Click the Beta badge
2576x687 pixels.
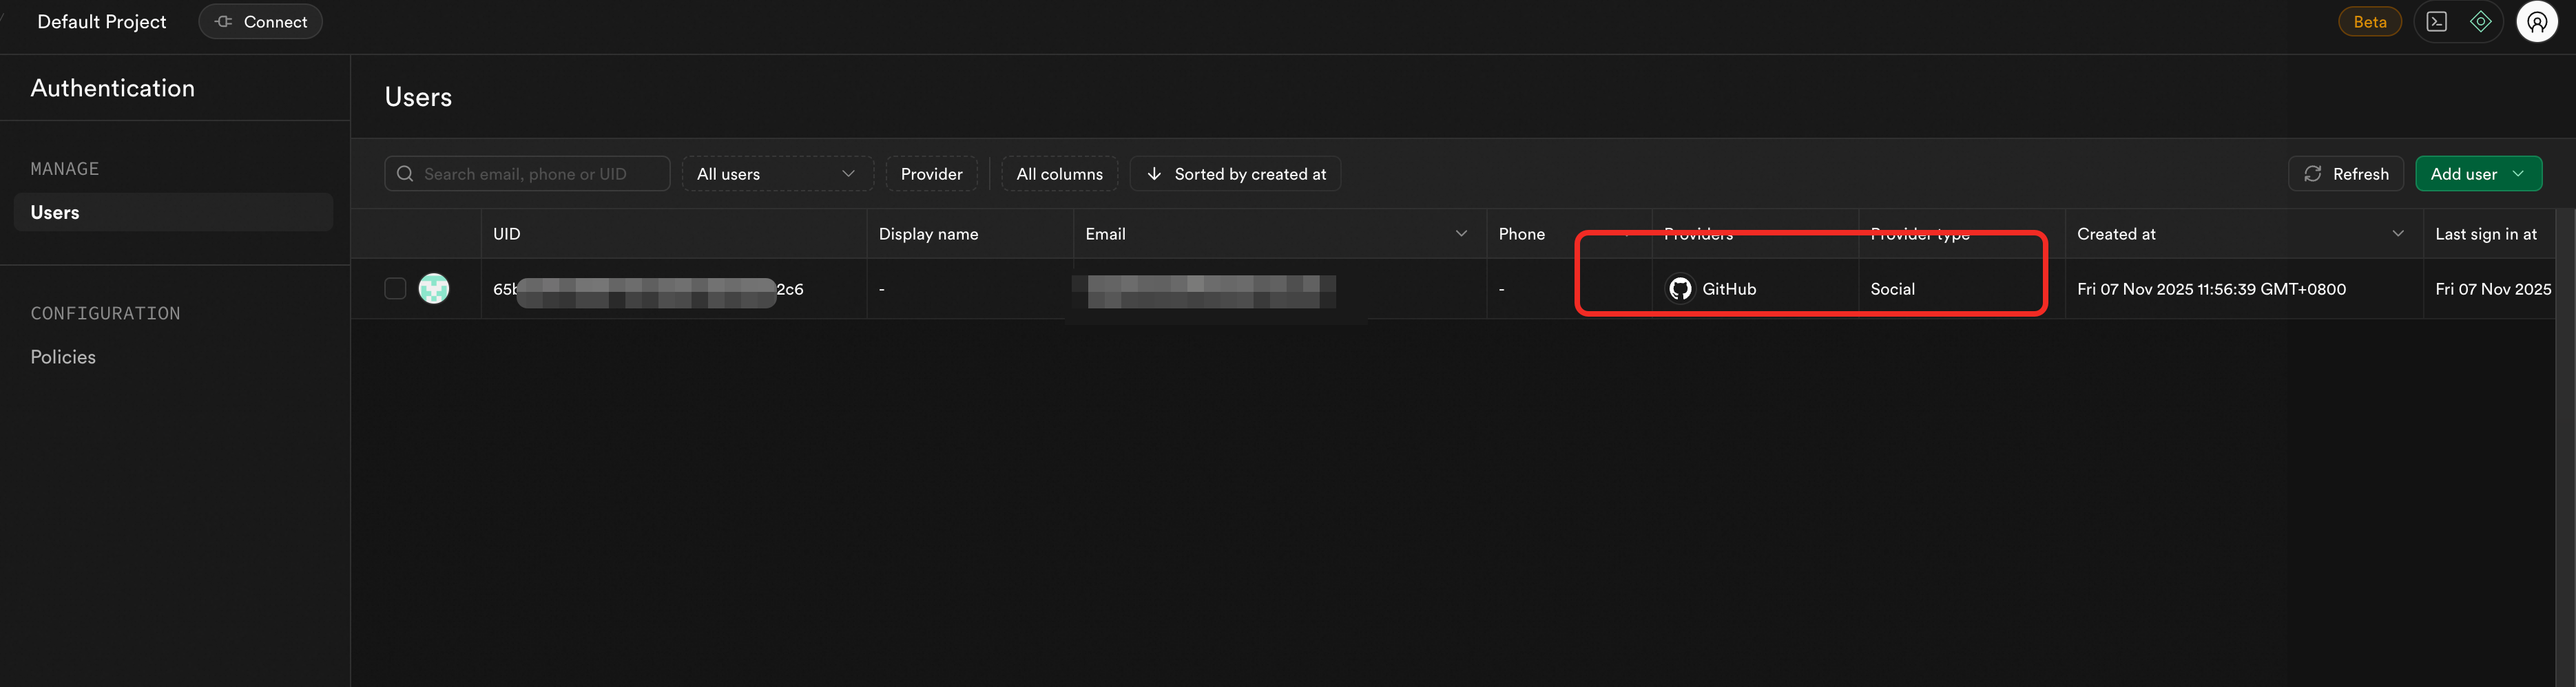[2369, 22]
